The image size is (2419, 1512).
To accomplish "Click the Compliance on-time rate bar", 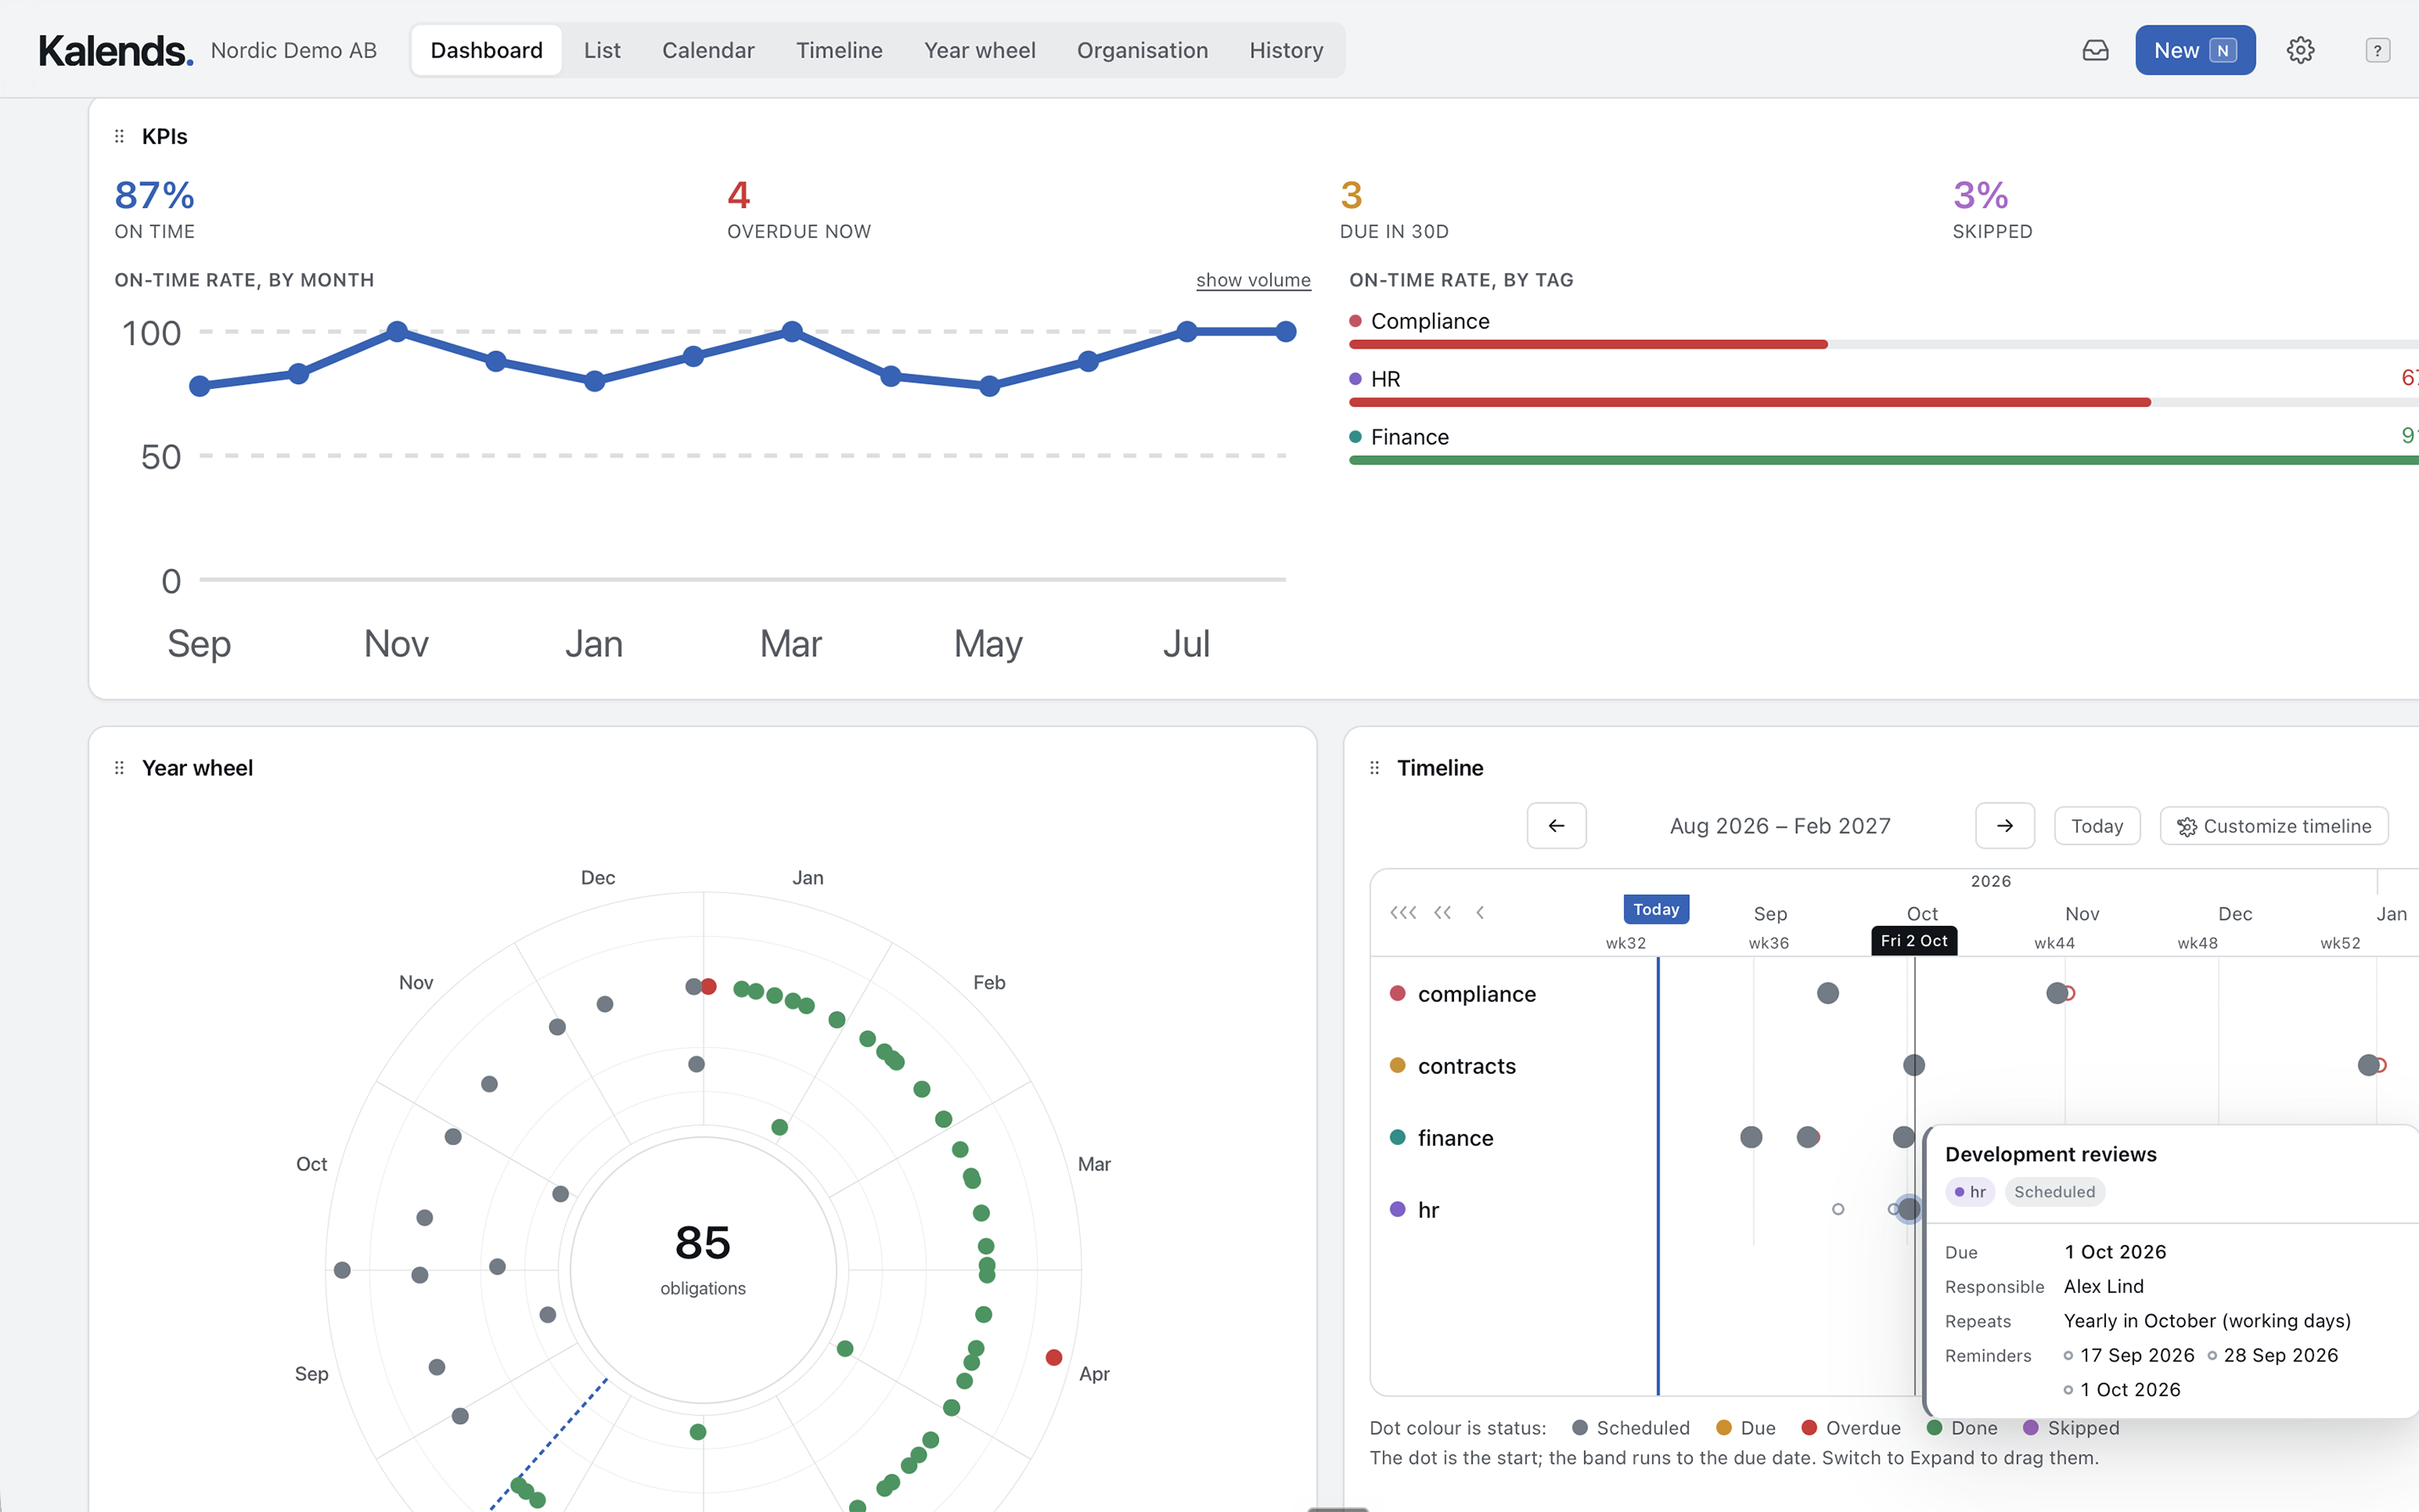I will click(1884, 344).
